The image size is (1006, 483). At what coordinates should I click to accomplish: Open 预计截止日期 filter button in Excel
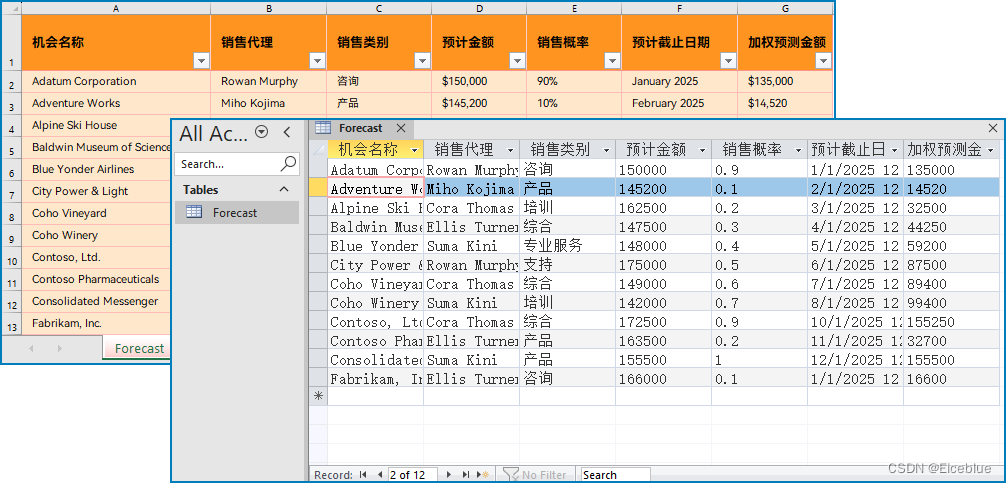tap(728, 61)
